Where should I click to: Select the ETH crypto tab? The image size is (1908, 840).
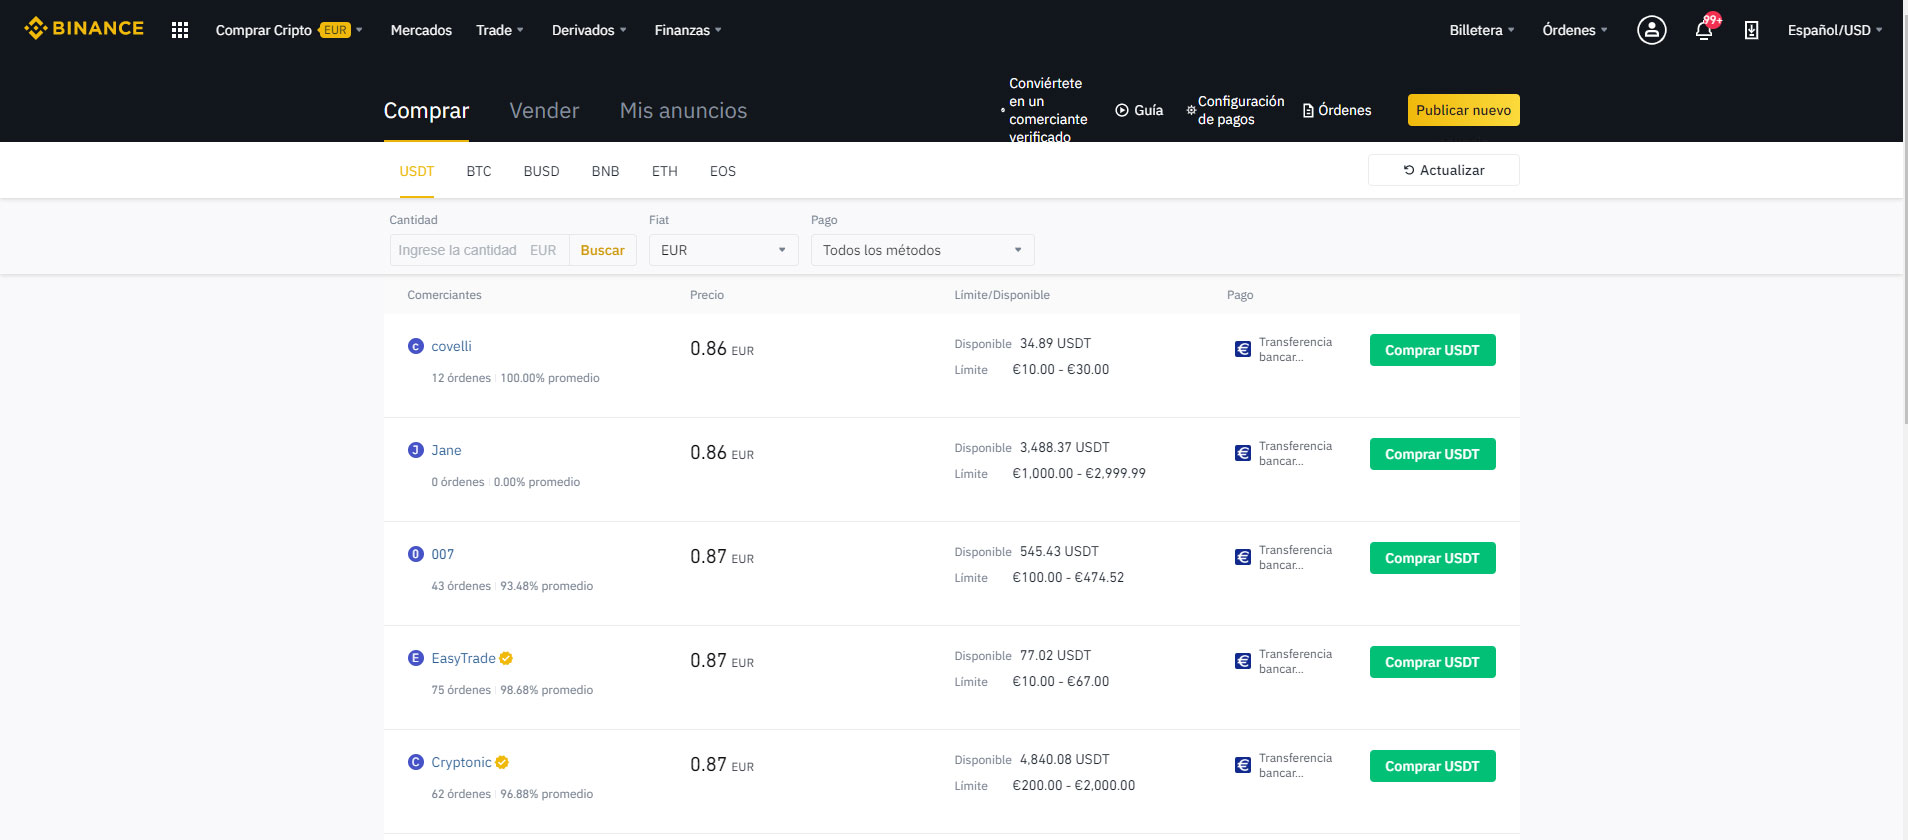(664, 171)
